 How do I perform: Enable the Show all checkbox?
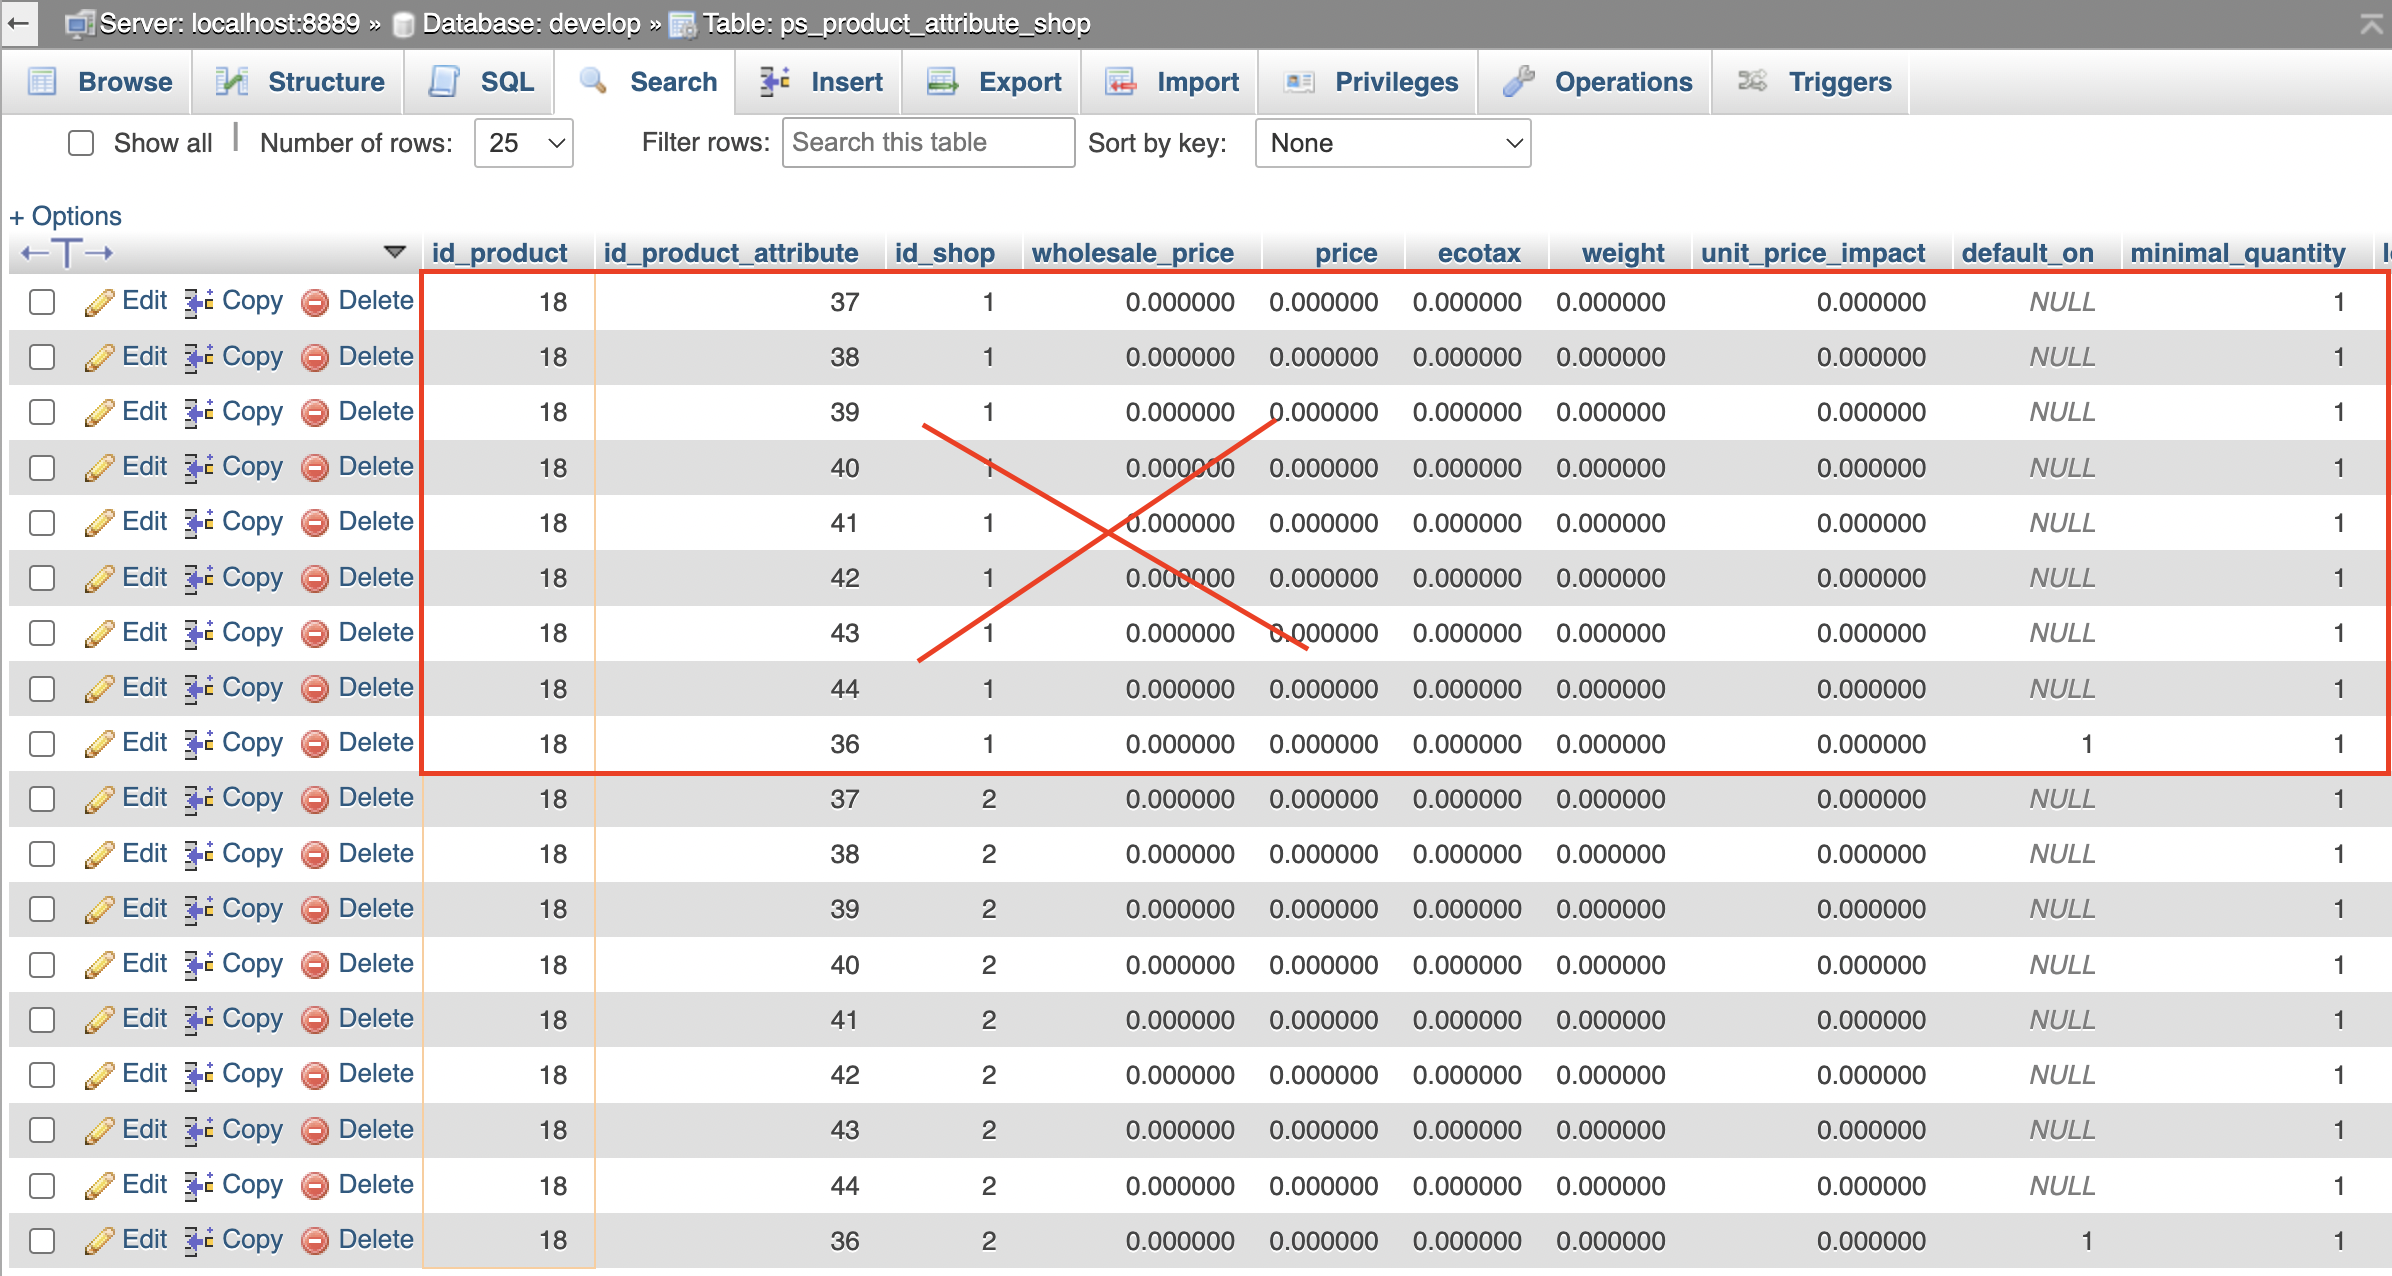[x=81, y=142]
